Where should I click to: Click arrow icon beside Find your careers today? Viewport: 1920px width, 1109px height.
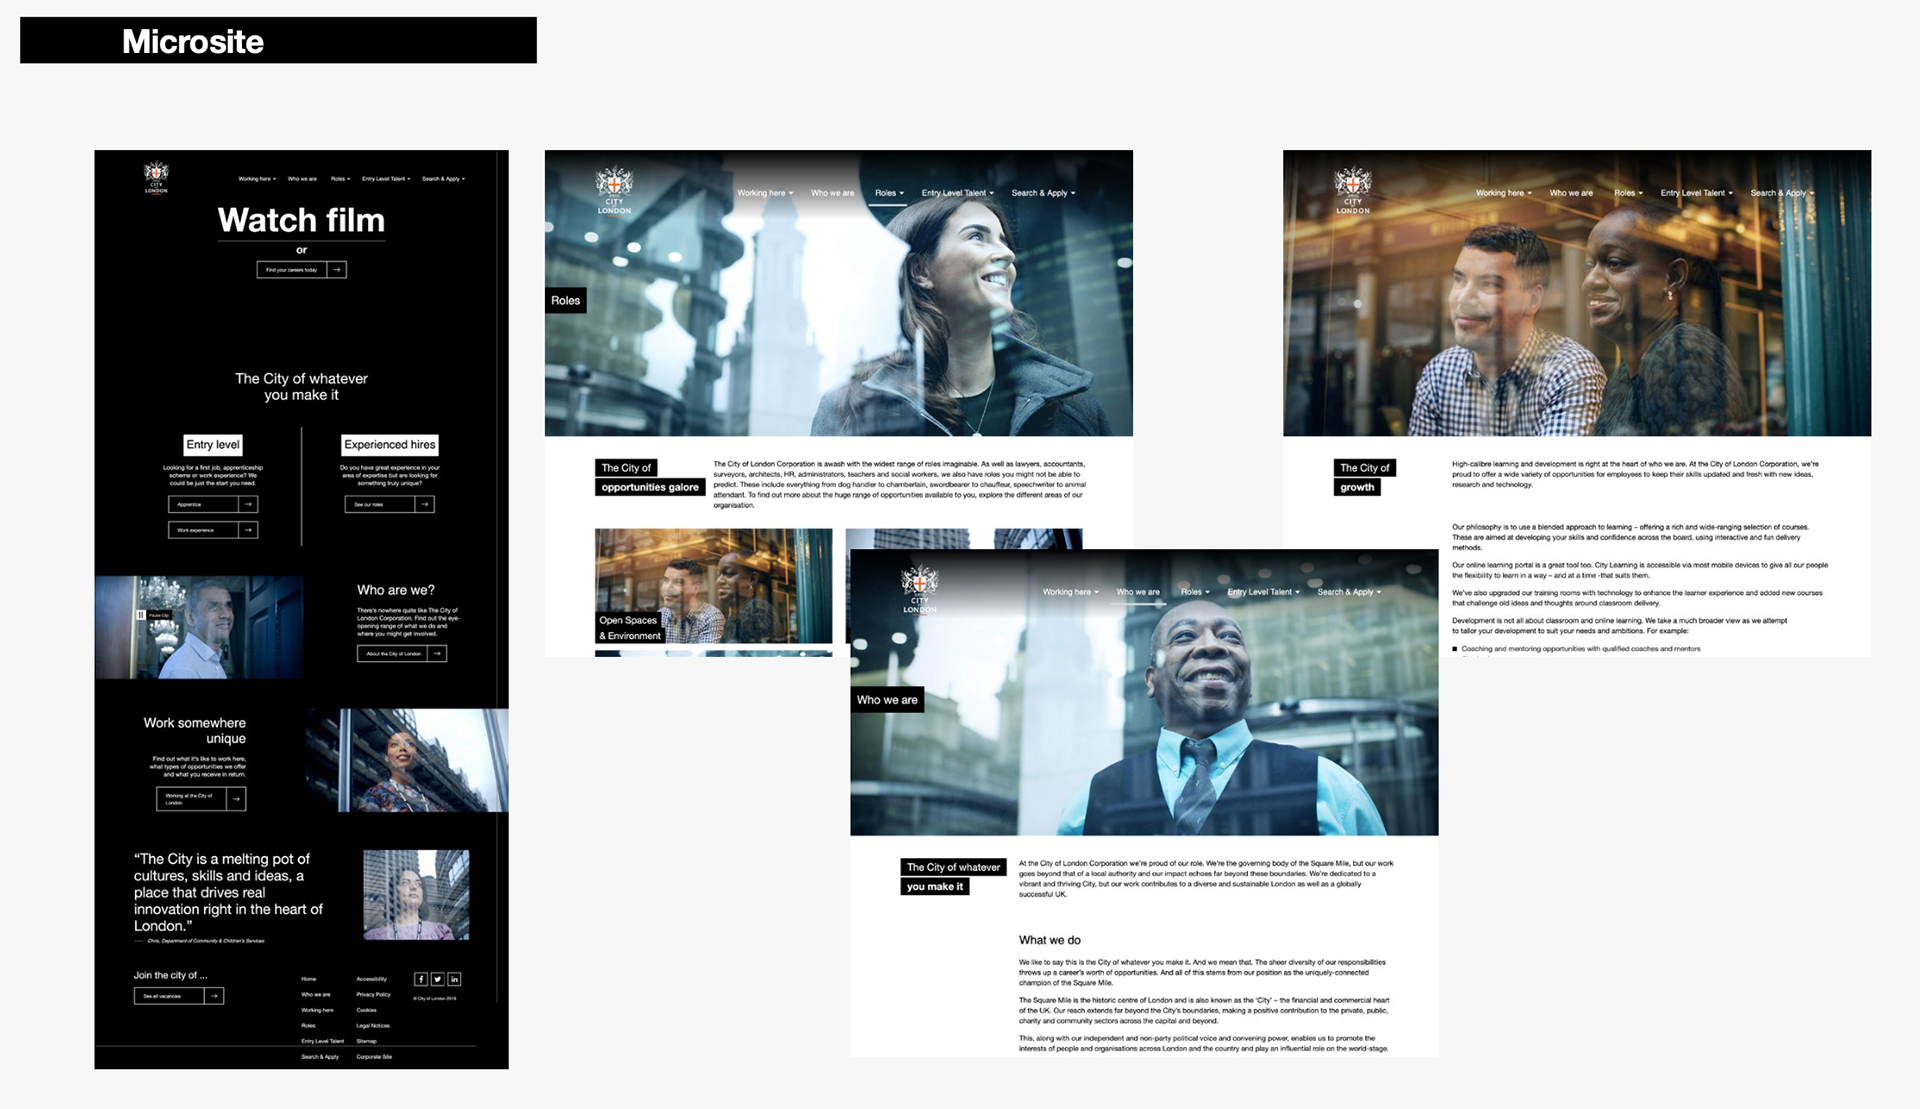337,269
